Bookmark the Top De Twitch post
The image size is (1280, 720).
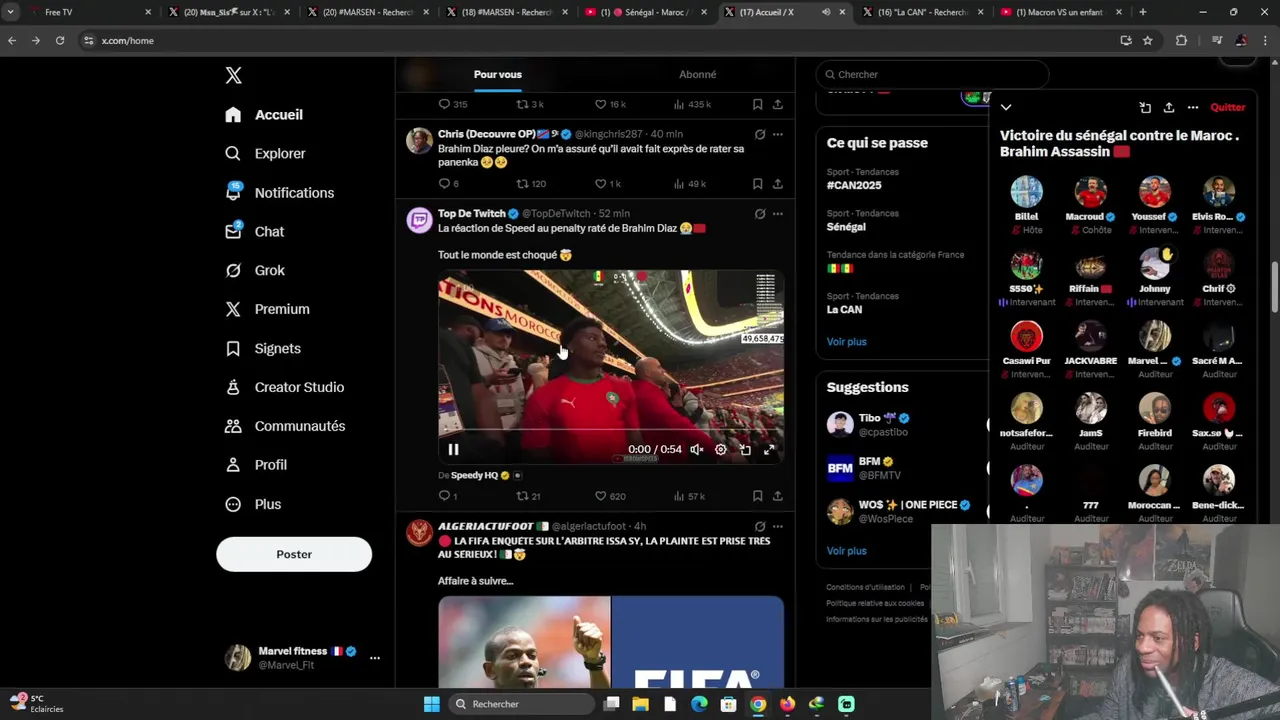757,496
